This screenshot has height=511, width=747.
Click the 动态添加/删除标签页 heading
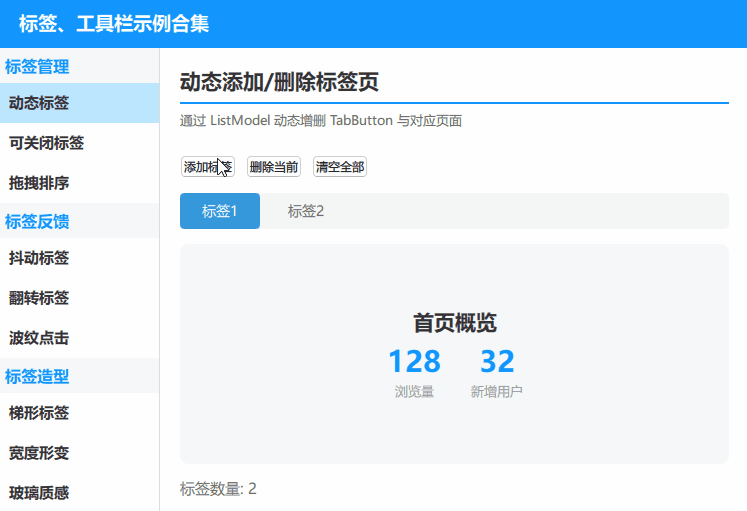[x=279, y=81]
